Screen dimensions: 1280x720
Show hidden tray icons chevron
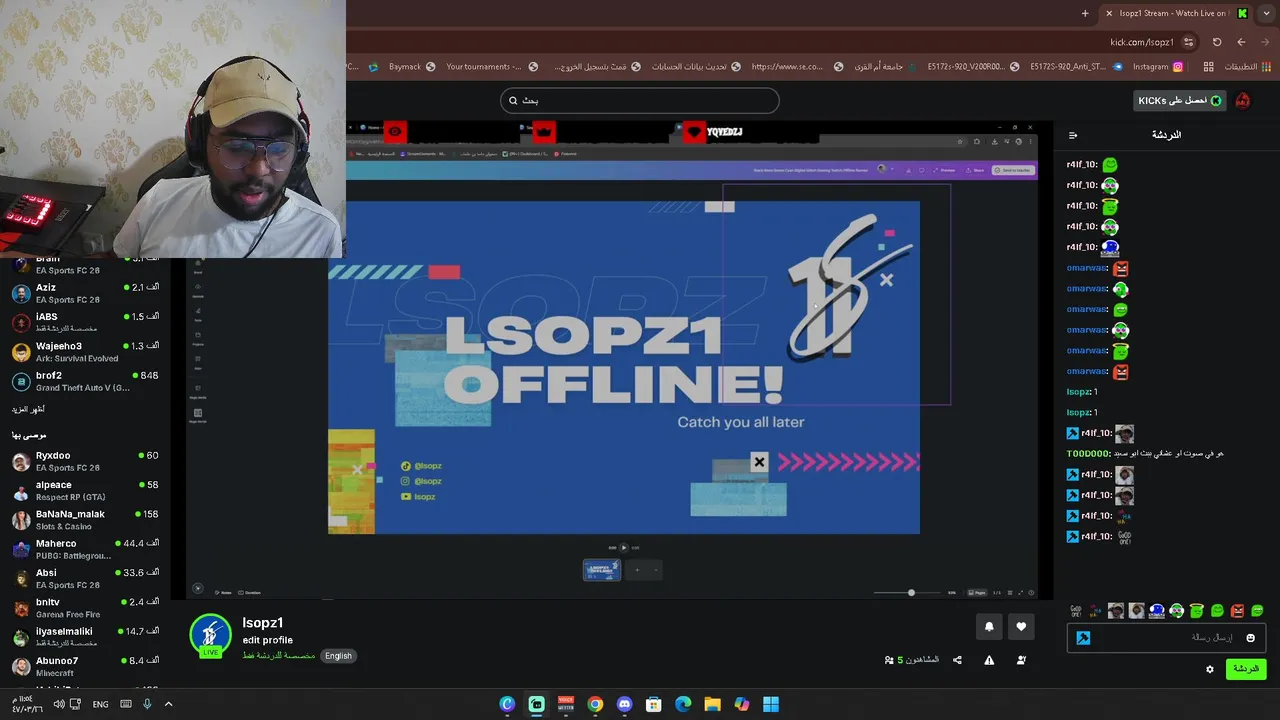[168, 704]
